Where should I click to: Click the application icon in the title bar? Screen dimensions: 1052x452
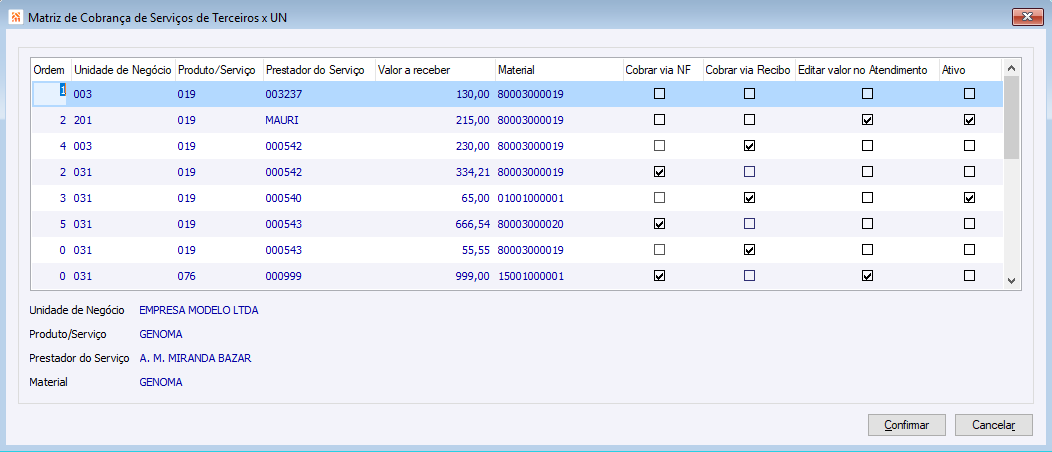15,18
